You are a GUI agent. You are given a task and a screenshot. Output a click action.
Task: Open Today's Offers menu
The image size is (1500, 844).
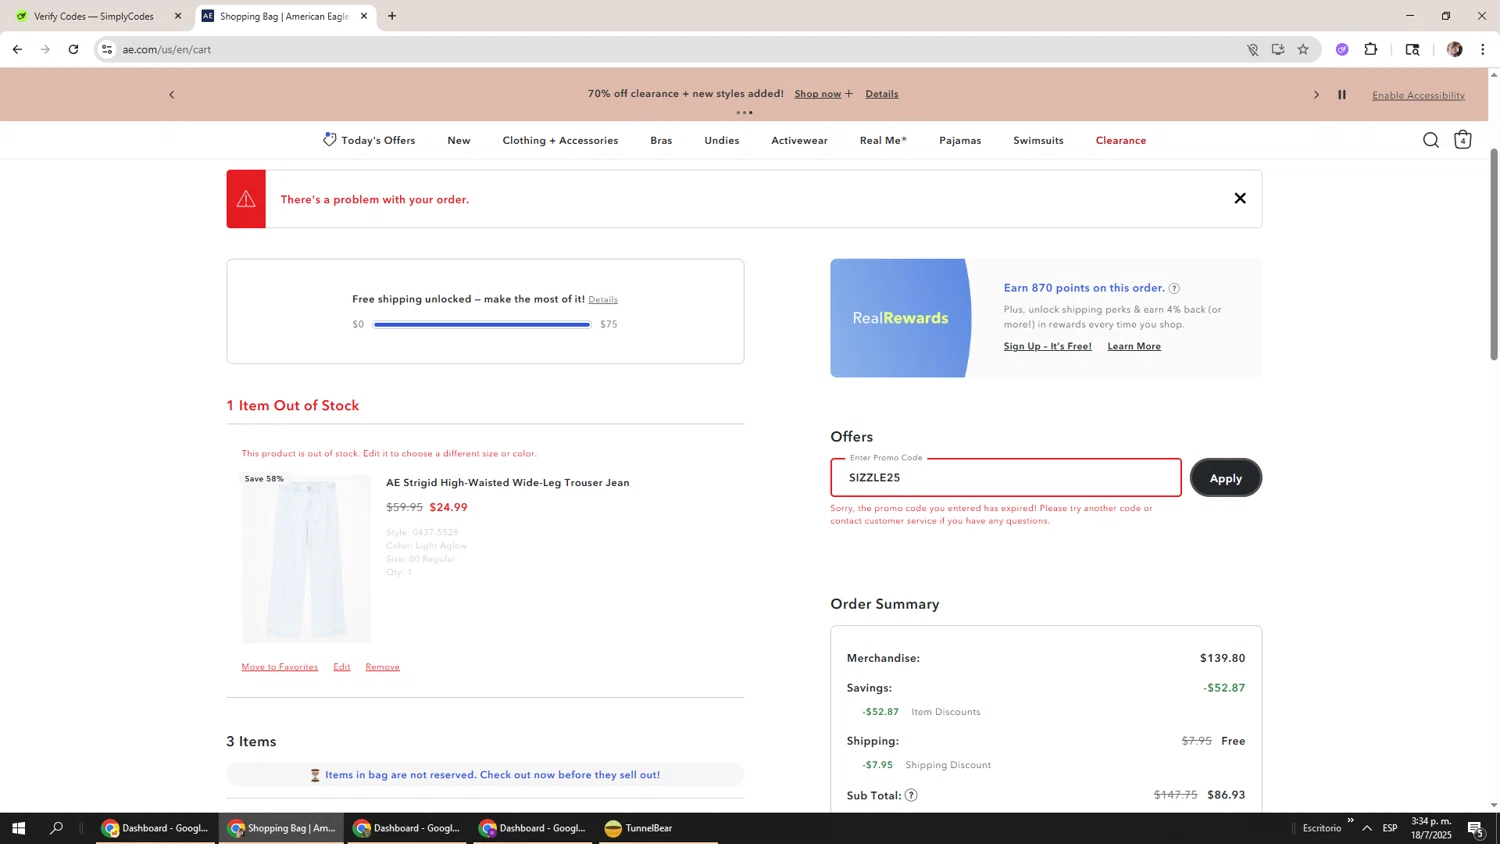(x=369, y=140)
